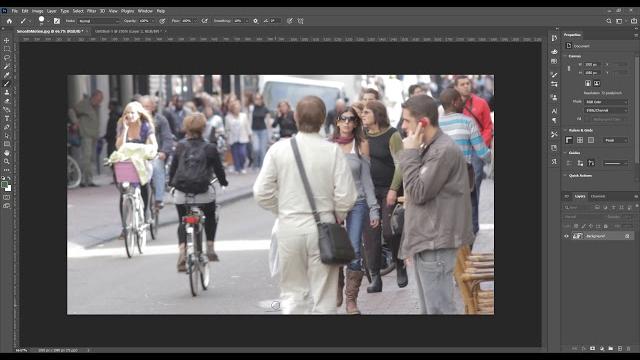Open History panel icon in dock
This screenshot has height=360, width=640.
point(554,38)
